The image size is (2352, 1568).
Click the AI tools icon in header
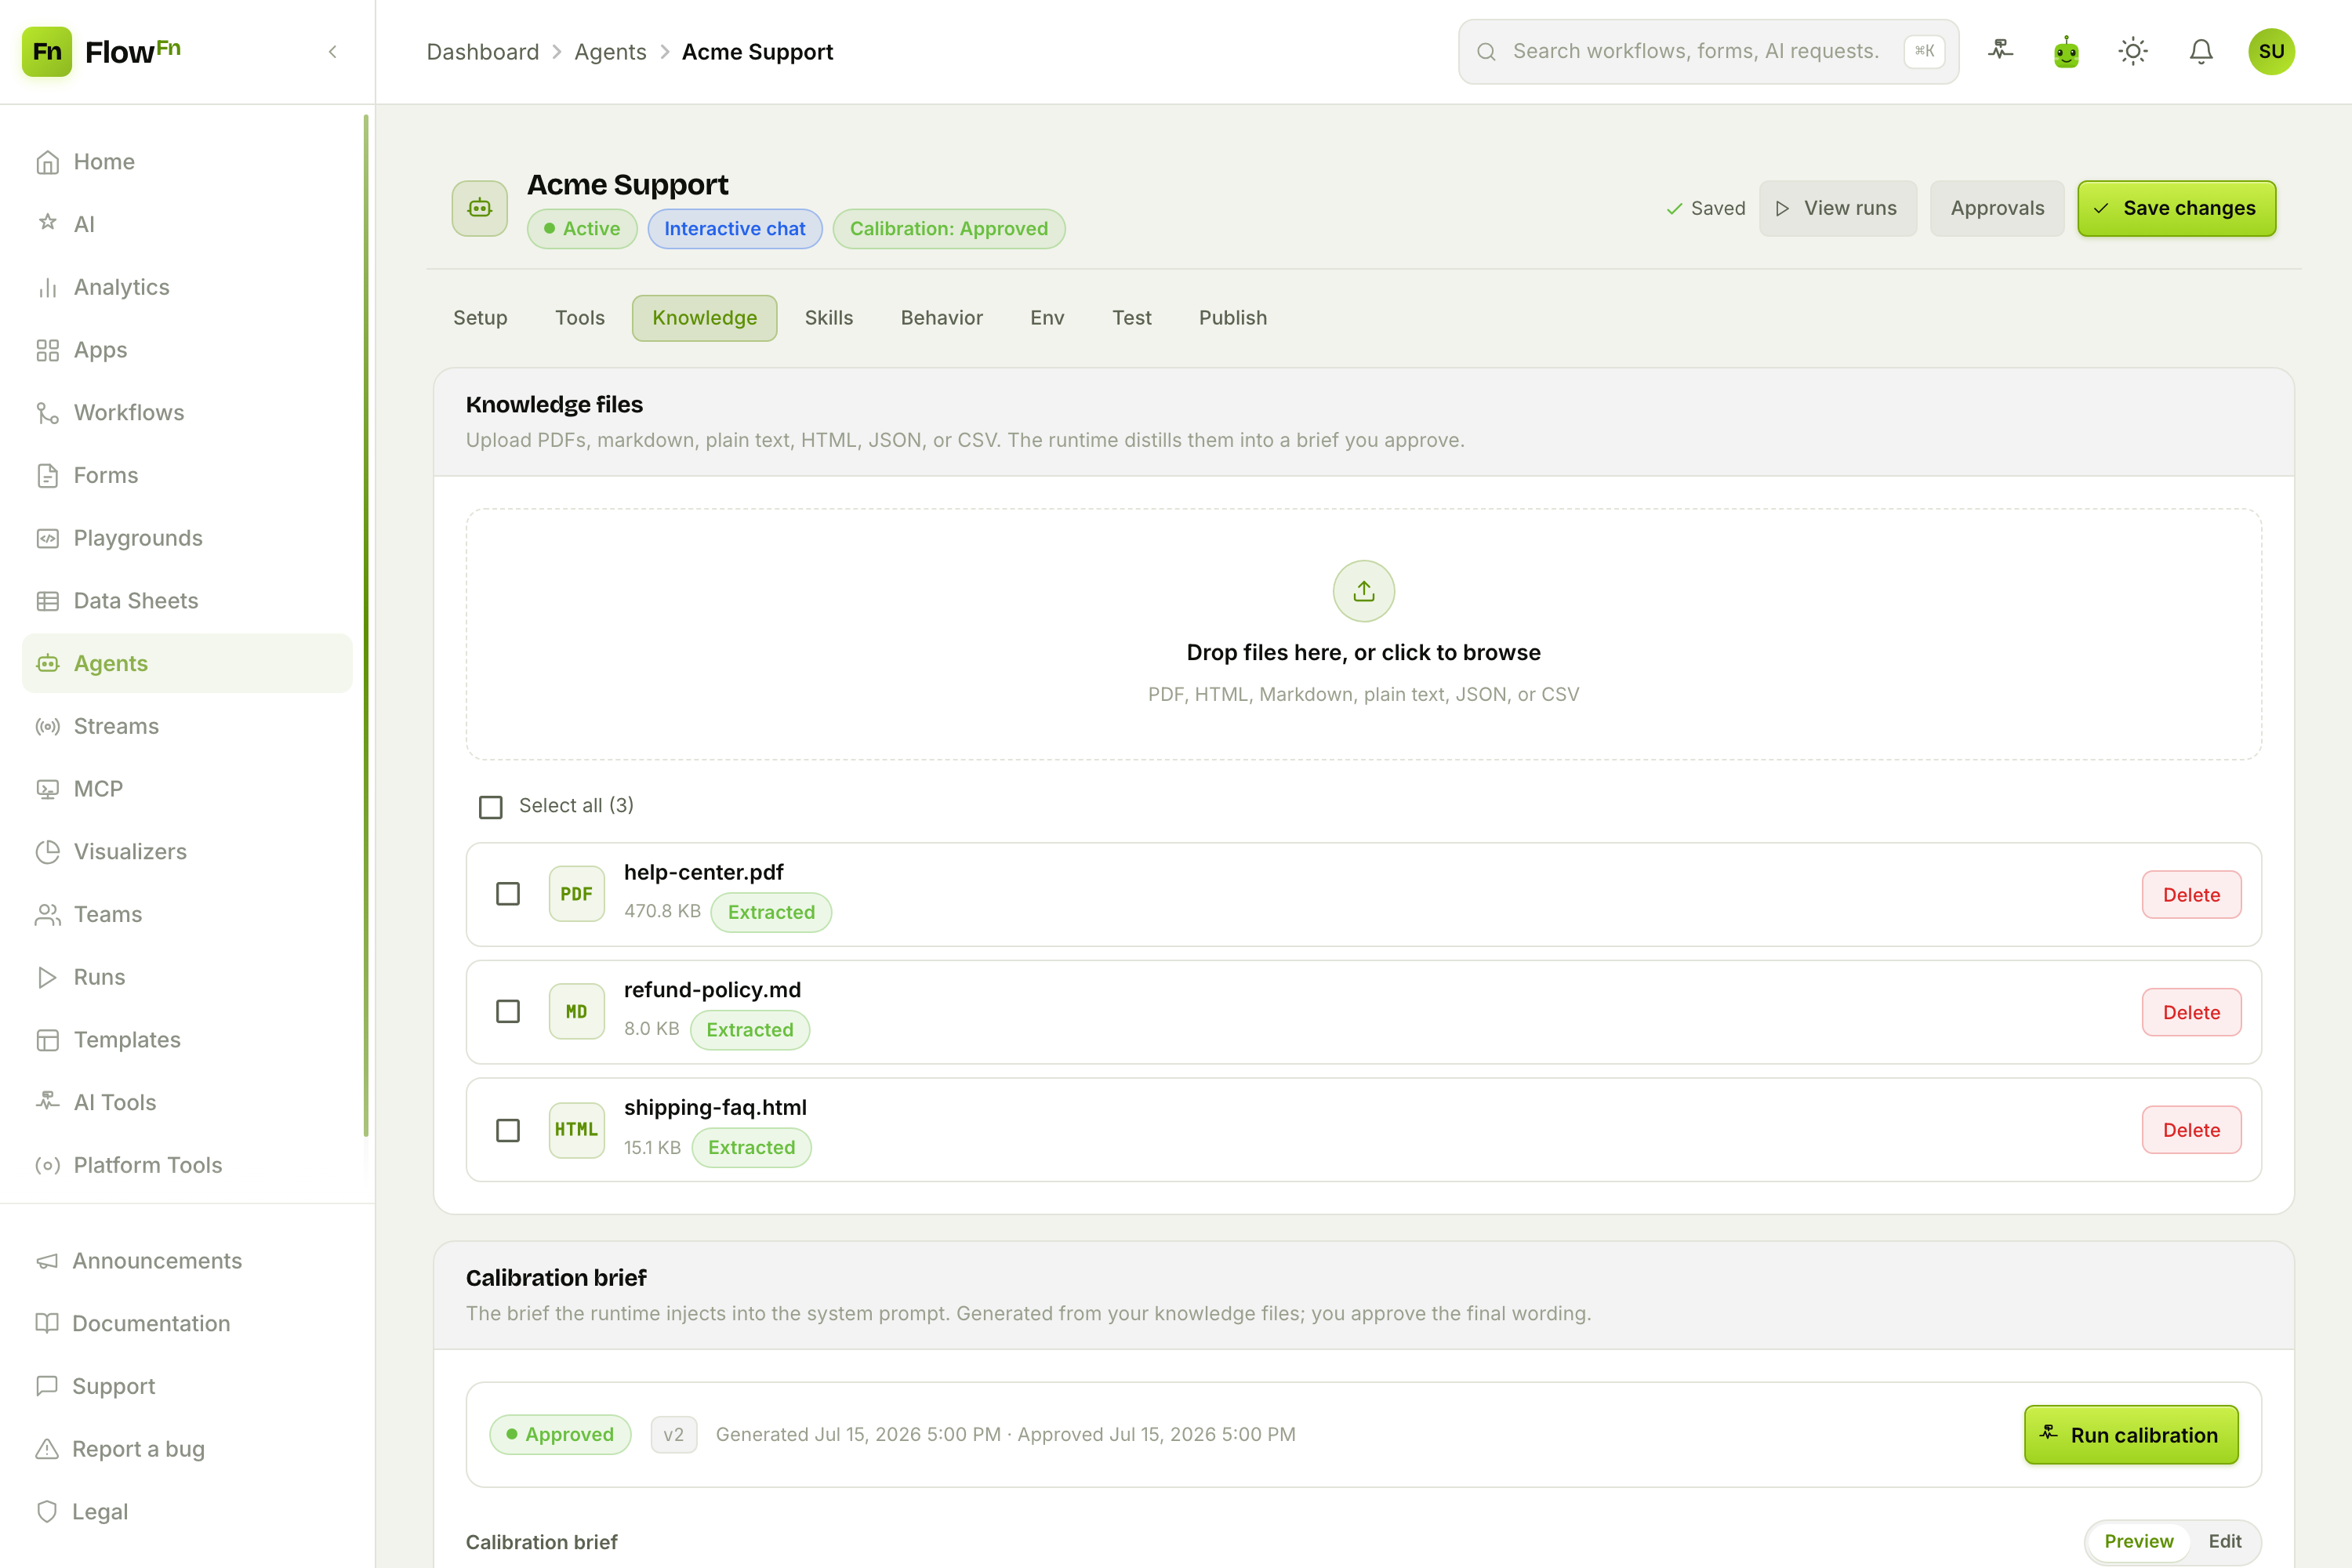2000,51
